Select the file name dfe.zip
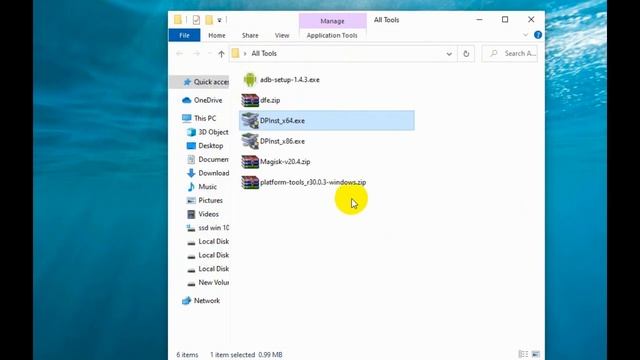The width and height of the screenshot is (640, 360). [x=270, y=100]
